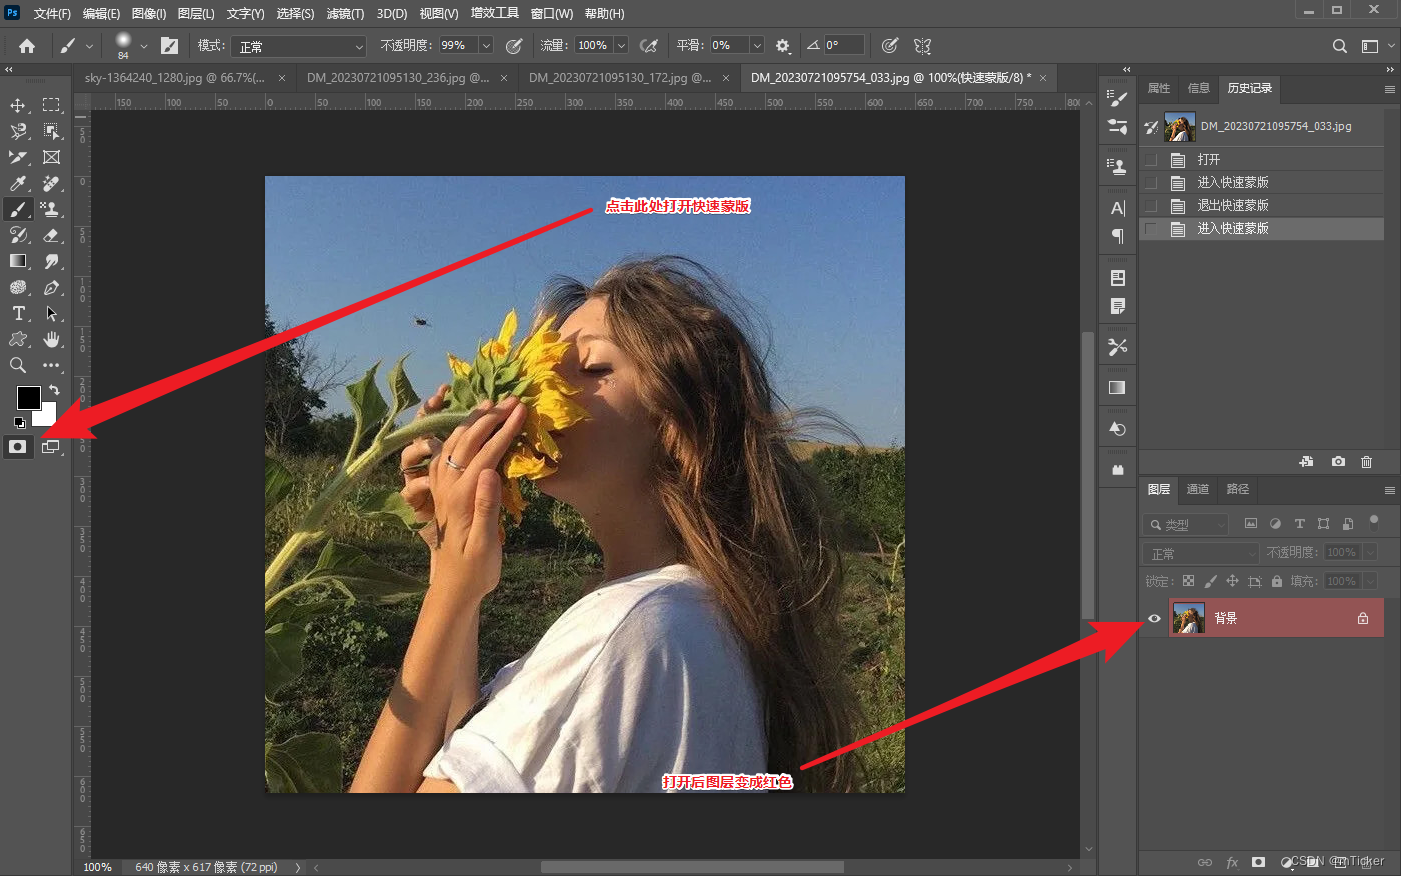Go to the Home screen icon
Viewport: 1401px width, 876px height.
coord(27,46)
